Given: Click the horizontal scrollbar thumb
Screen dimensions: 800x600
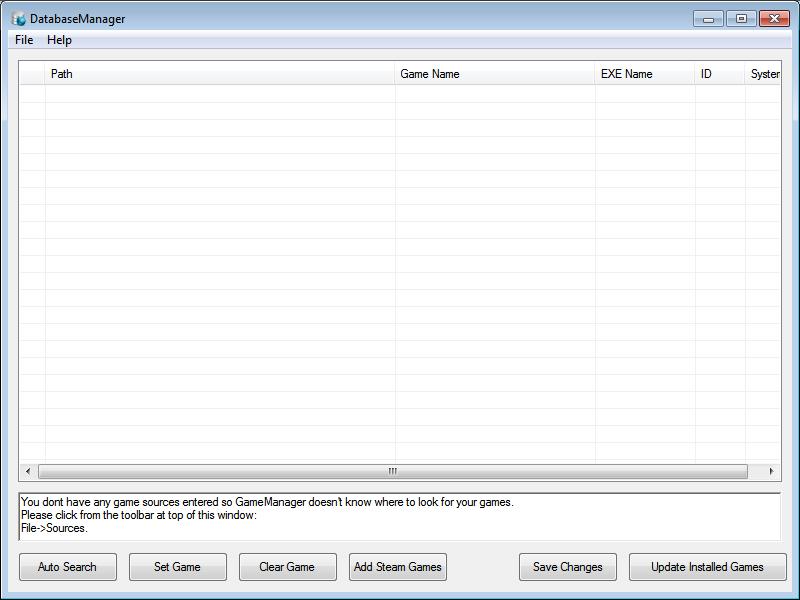Looking at the screenshot, I should [x=392, y=471].
